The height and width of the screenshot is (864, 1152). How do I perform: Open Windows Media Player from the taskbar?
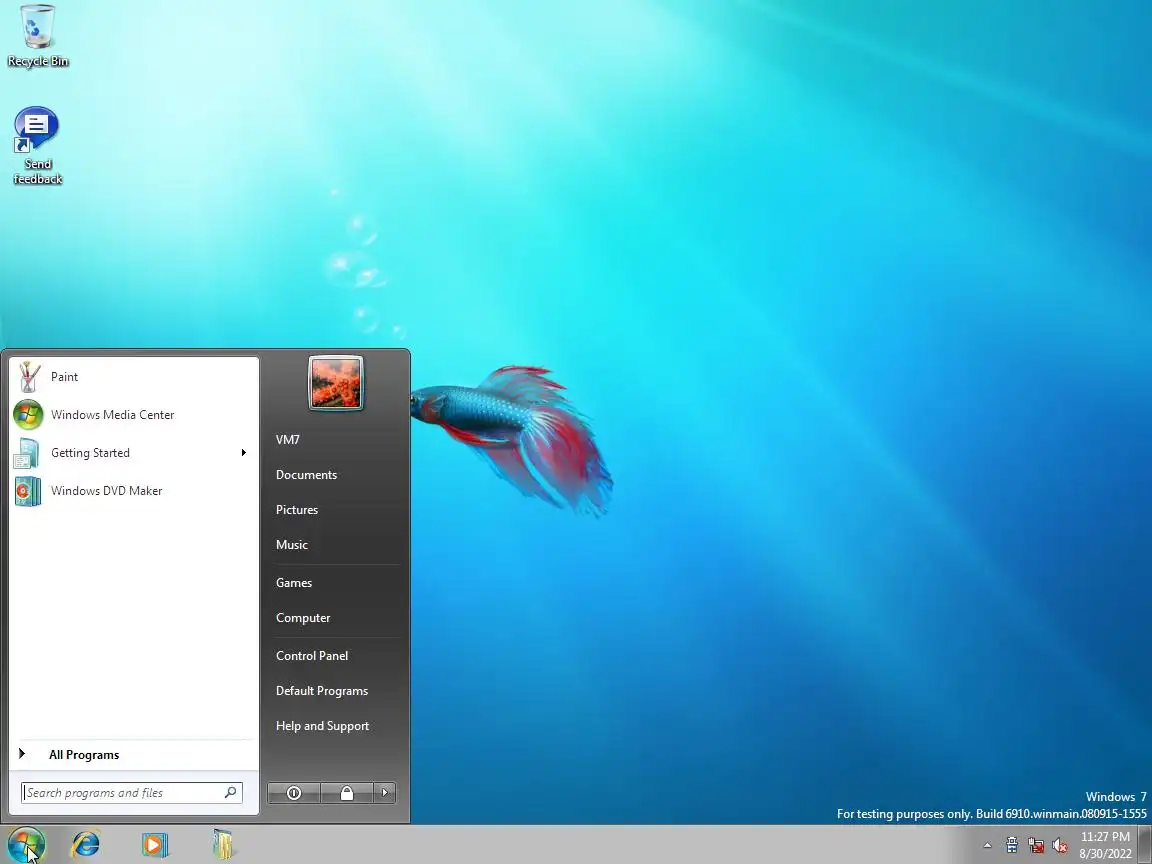pyautogui.click(x=155, y=844)
